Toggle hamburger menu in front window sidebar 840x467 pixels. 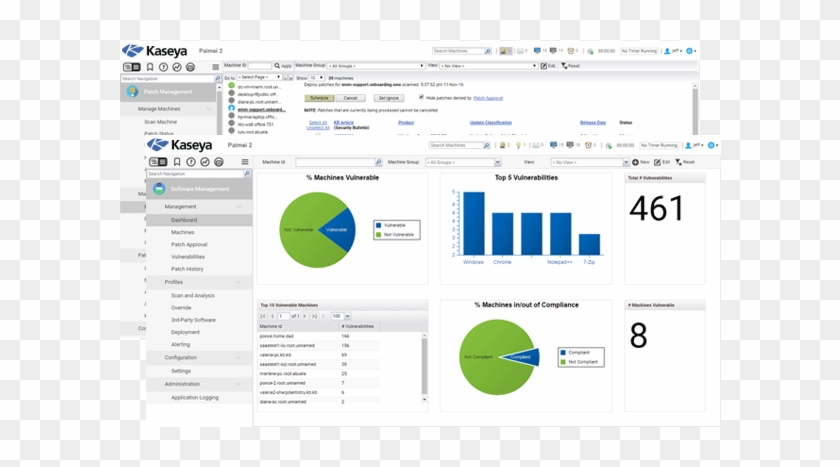(x=245, y=162)
